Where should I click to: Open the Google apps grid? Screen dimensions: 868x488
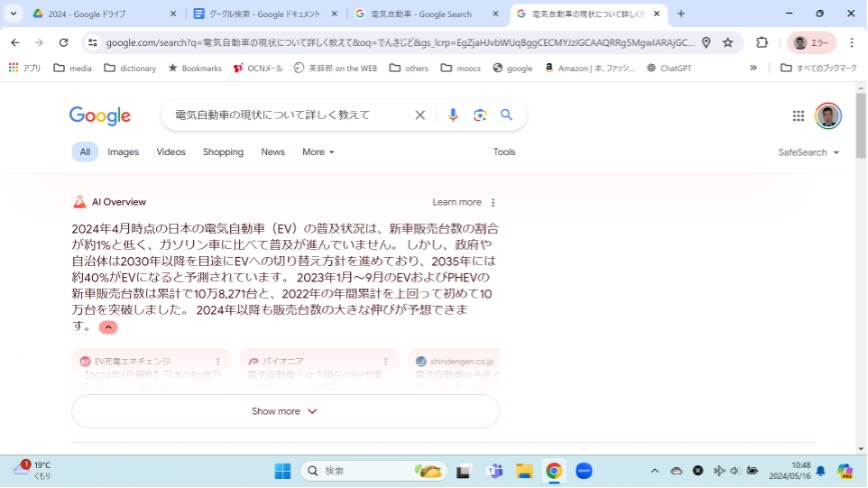pyautogui.click(x=798, y=116)
